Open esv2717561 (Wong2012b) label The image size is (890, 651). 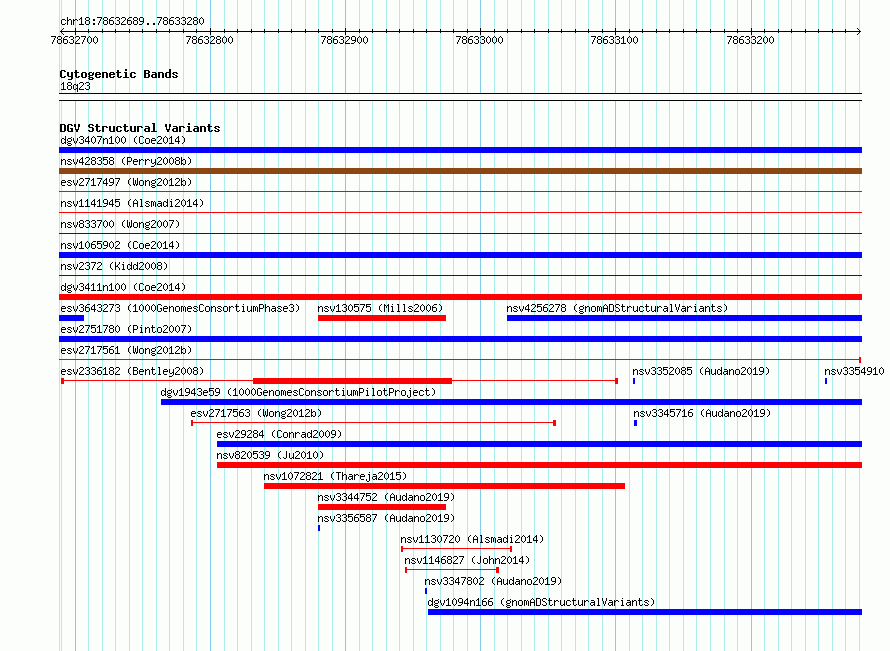[x=126, y=350]
